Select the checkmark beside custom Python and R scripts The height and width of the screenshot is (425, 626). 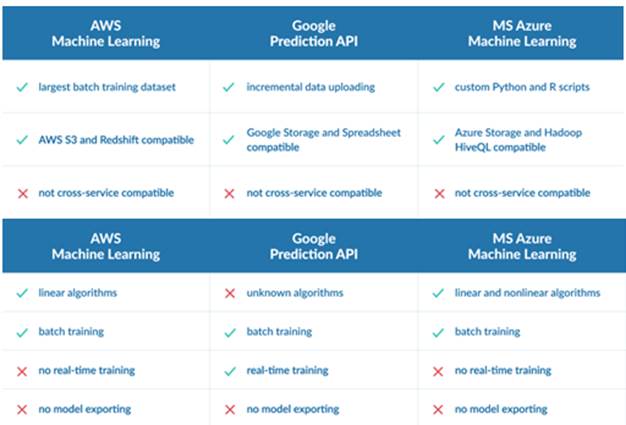pyautogui.click(x=438, y=87)
